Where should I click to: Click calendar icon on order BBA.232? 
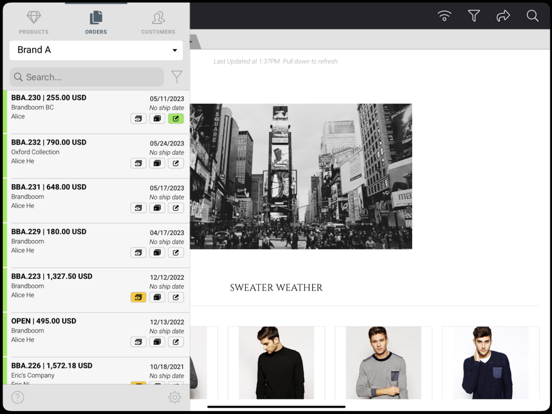(138, 163)
